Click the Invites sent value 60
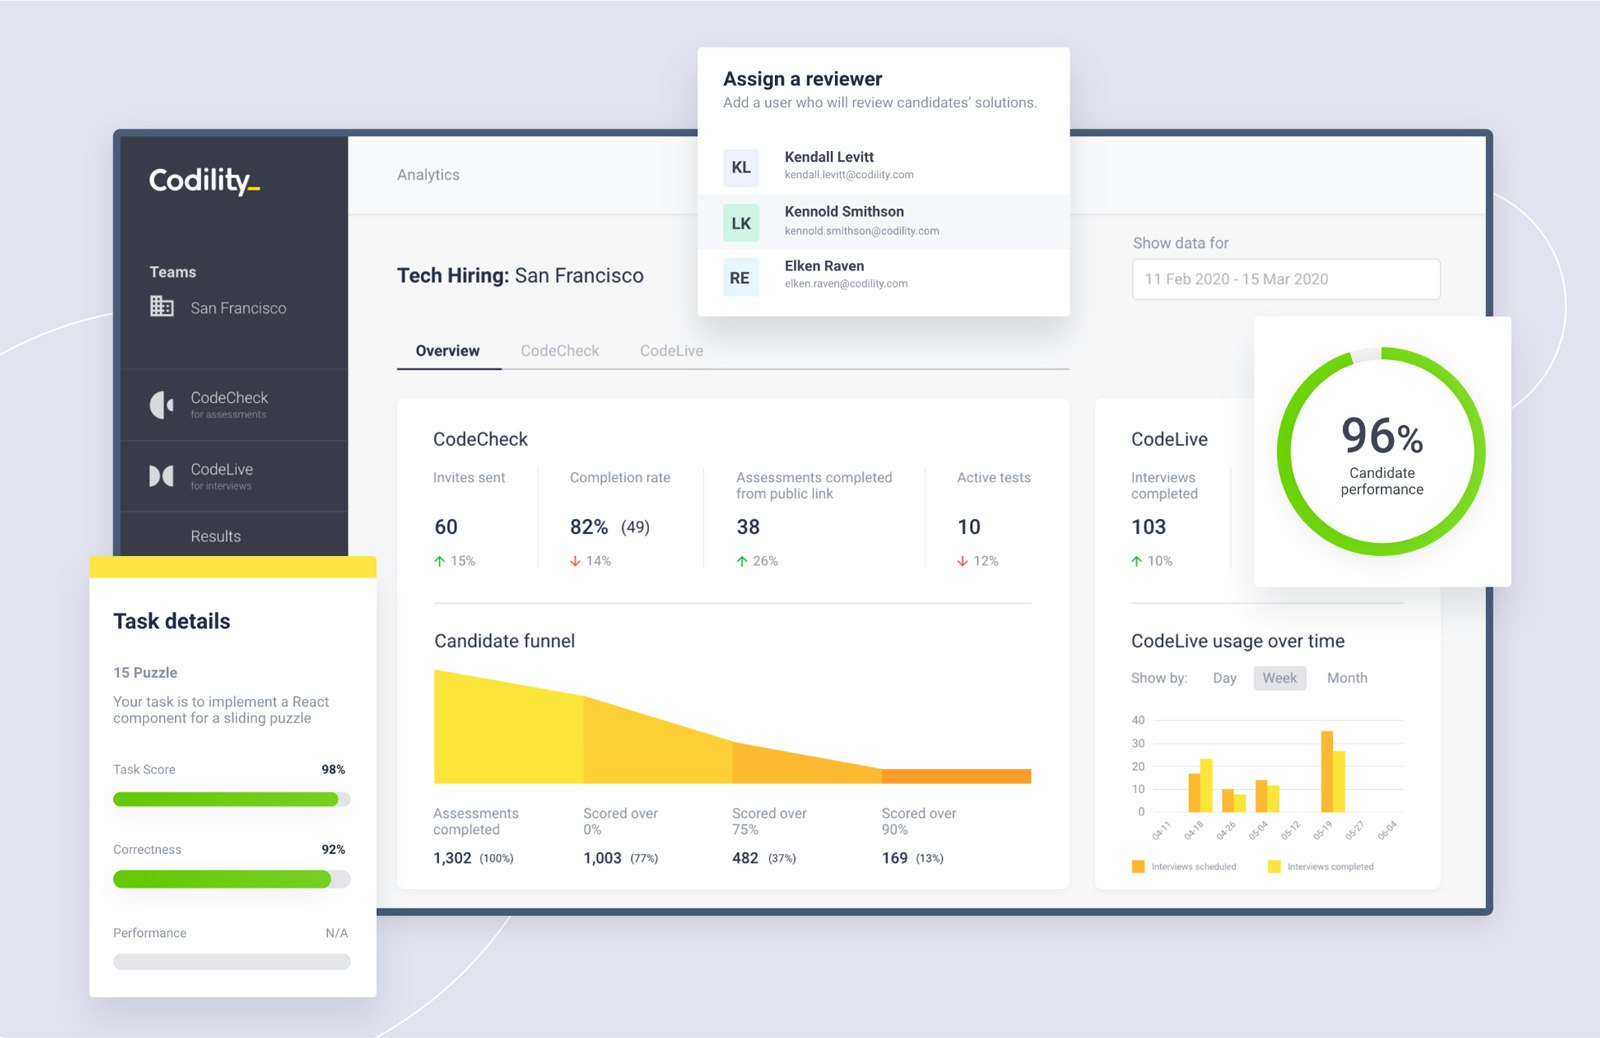Viewport: 1600px width, 1038px height. [x=446, y=527]
